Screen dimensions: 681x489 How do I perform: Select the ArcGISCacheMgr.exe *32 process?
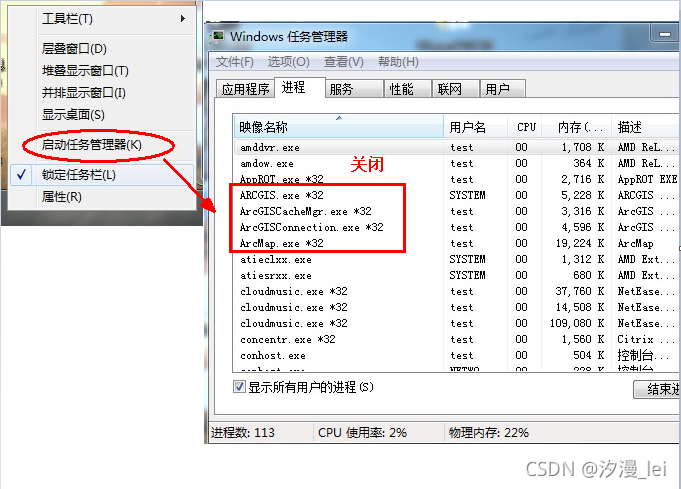pyautogui.click(x=456, y=211)
